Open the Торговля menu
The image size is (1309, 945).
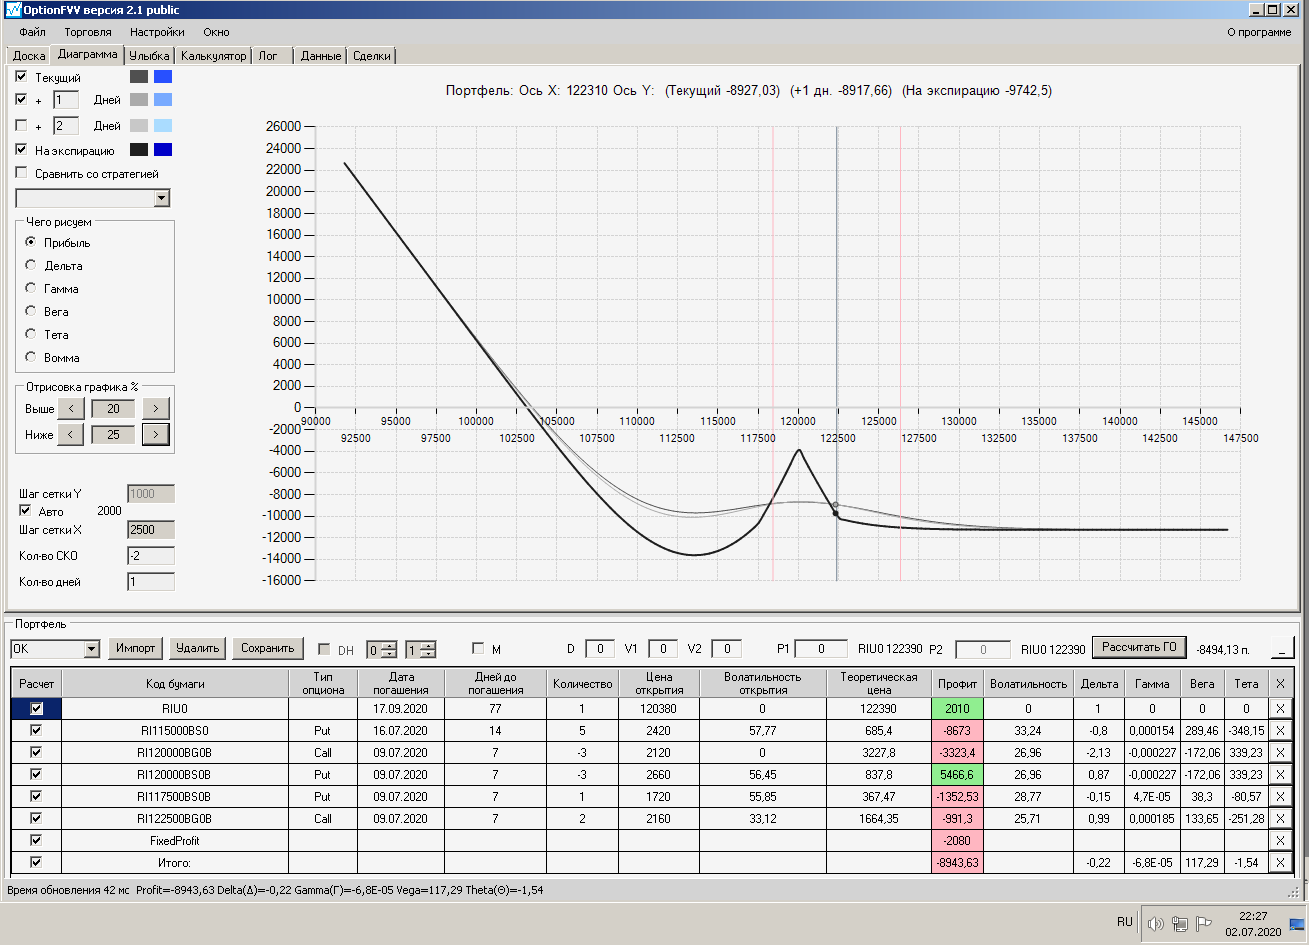87,32
